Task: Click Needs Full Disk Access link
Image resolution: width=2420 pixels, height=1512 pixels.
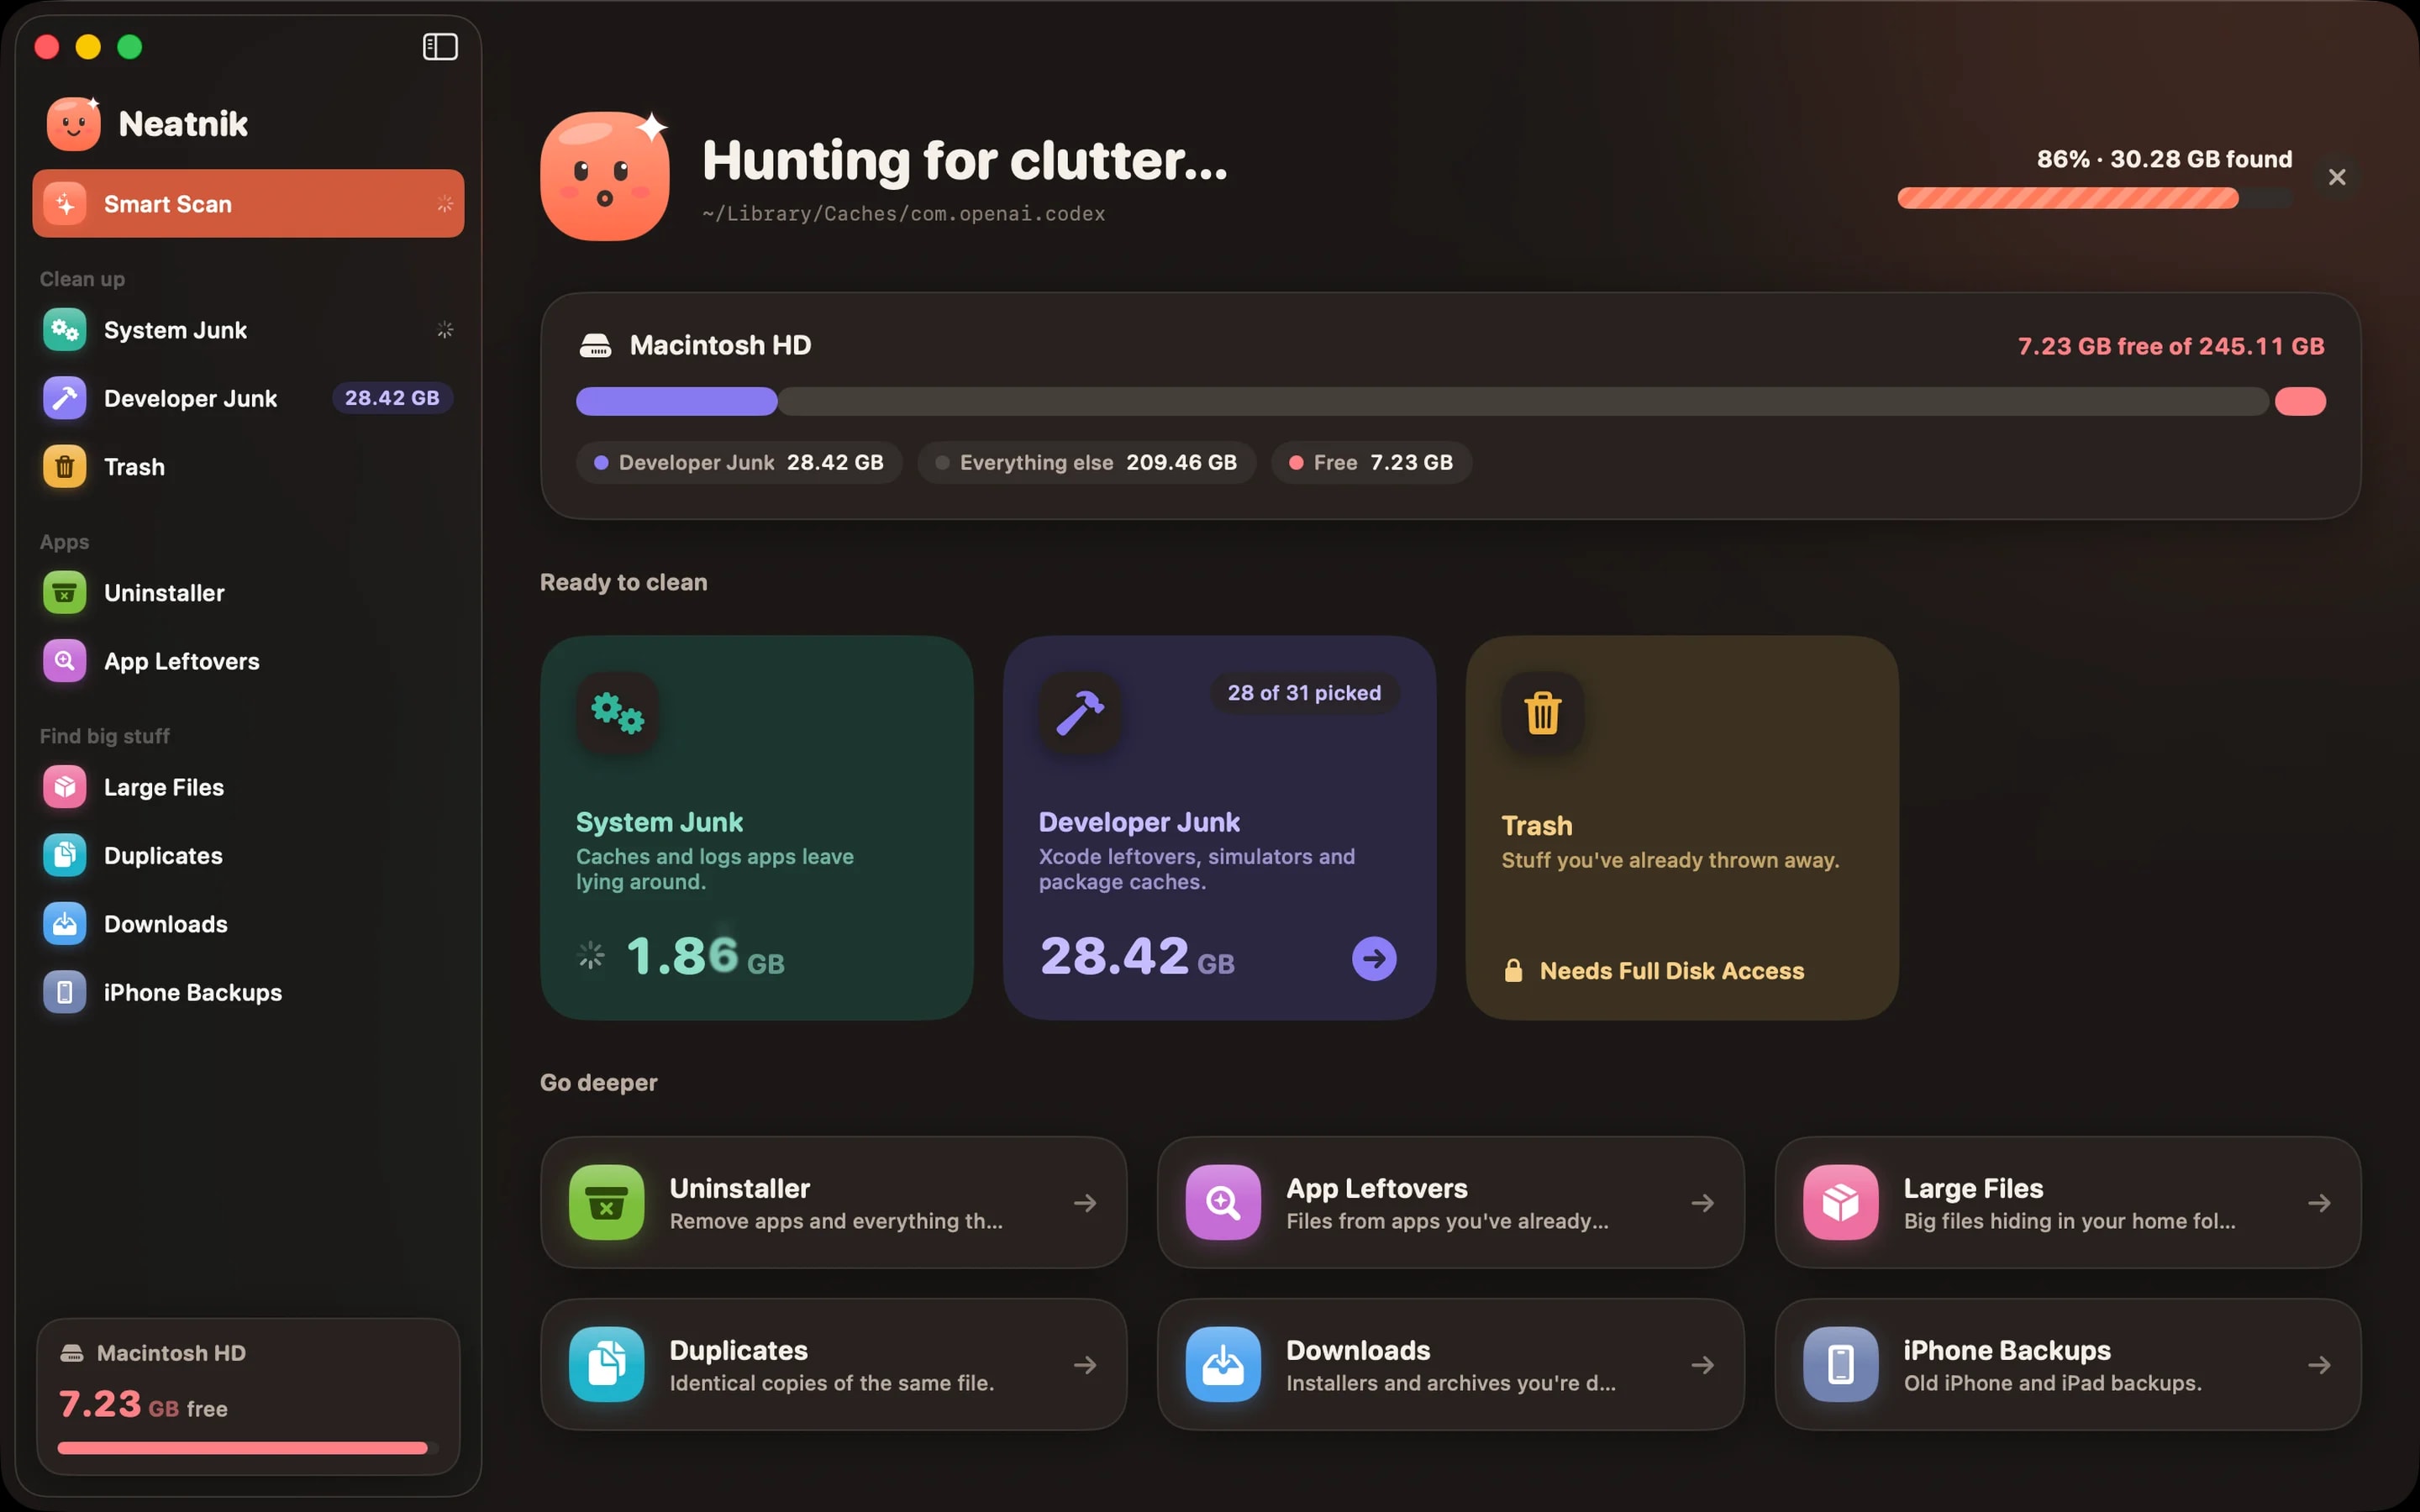Action: pyautogui.click(x=1671, y=971)
